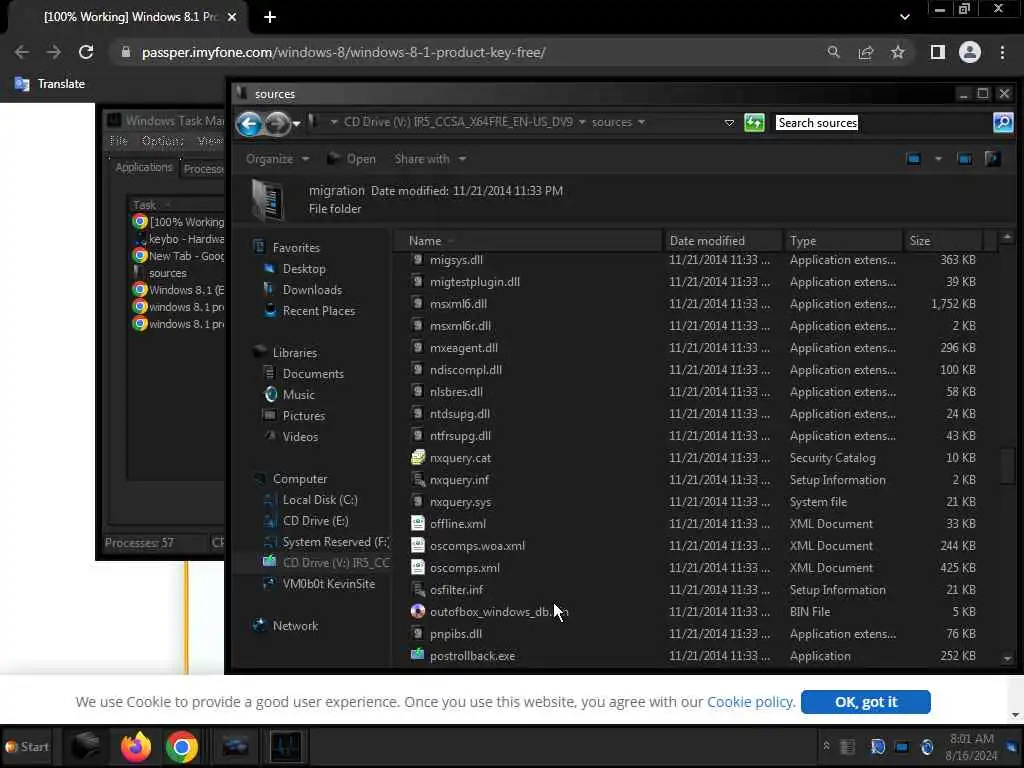Toggle the preview pane icon
This screenshot has width=1024, height=768.
pyautogui.click(x=964, y=159)
